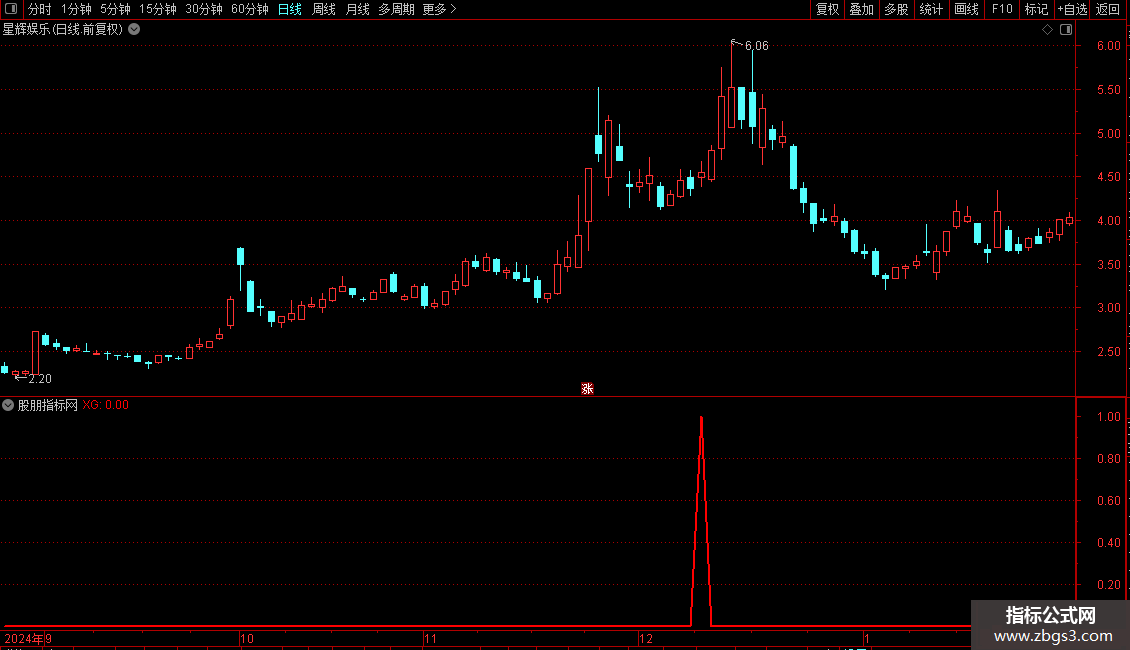The image size is (1130, 650).
Task: Click the 2.20 low price label
Action: [x=40, y=379]
